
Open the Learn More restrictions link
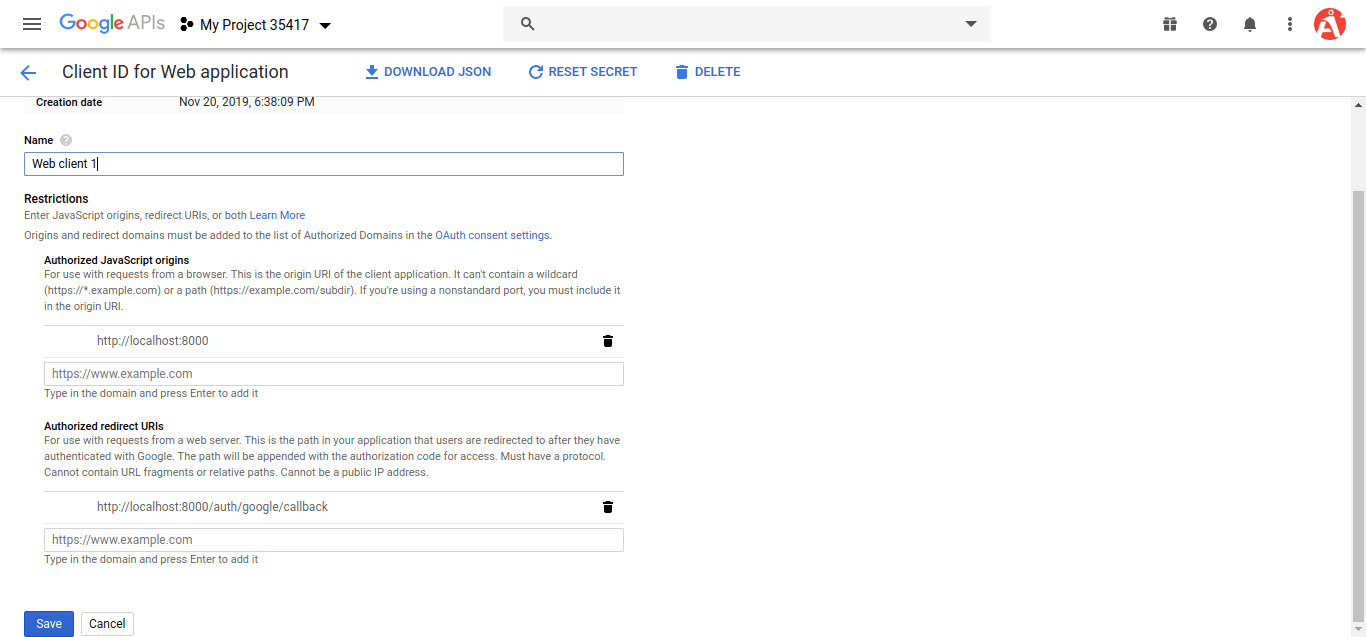[x=277, y=214]
